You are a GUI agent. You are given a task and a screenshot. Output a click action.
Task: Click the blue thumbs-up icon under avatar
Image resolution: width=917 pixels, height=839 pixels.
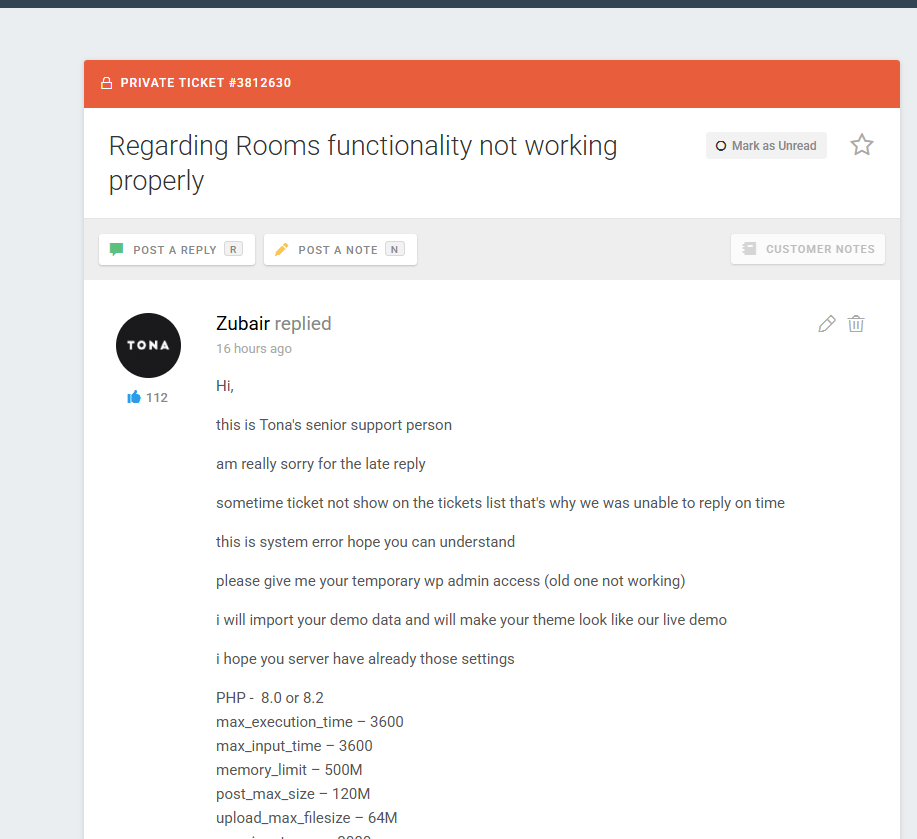click(134, 398)
